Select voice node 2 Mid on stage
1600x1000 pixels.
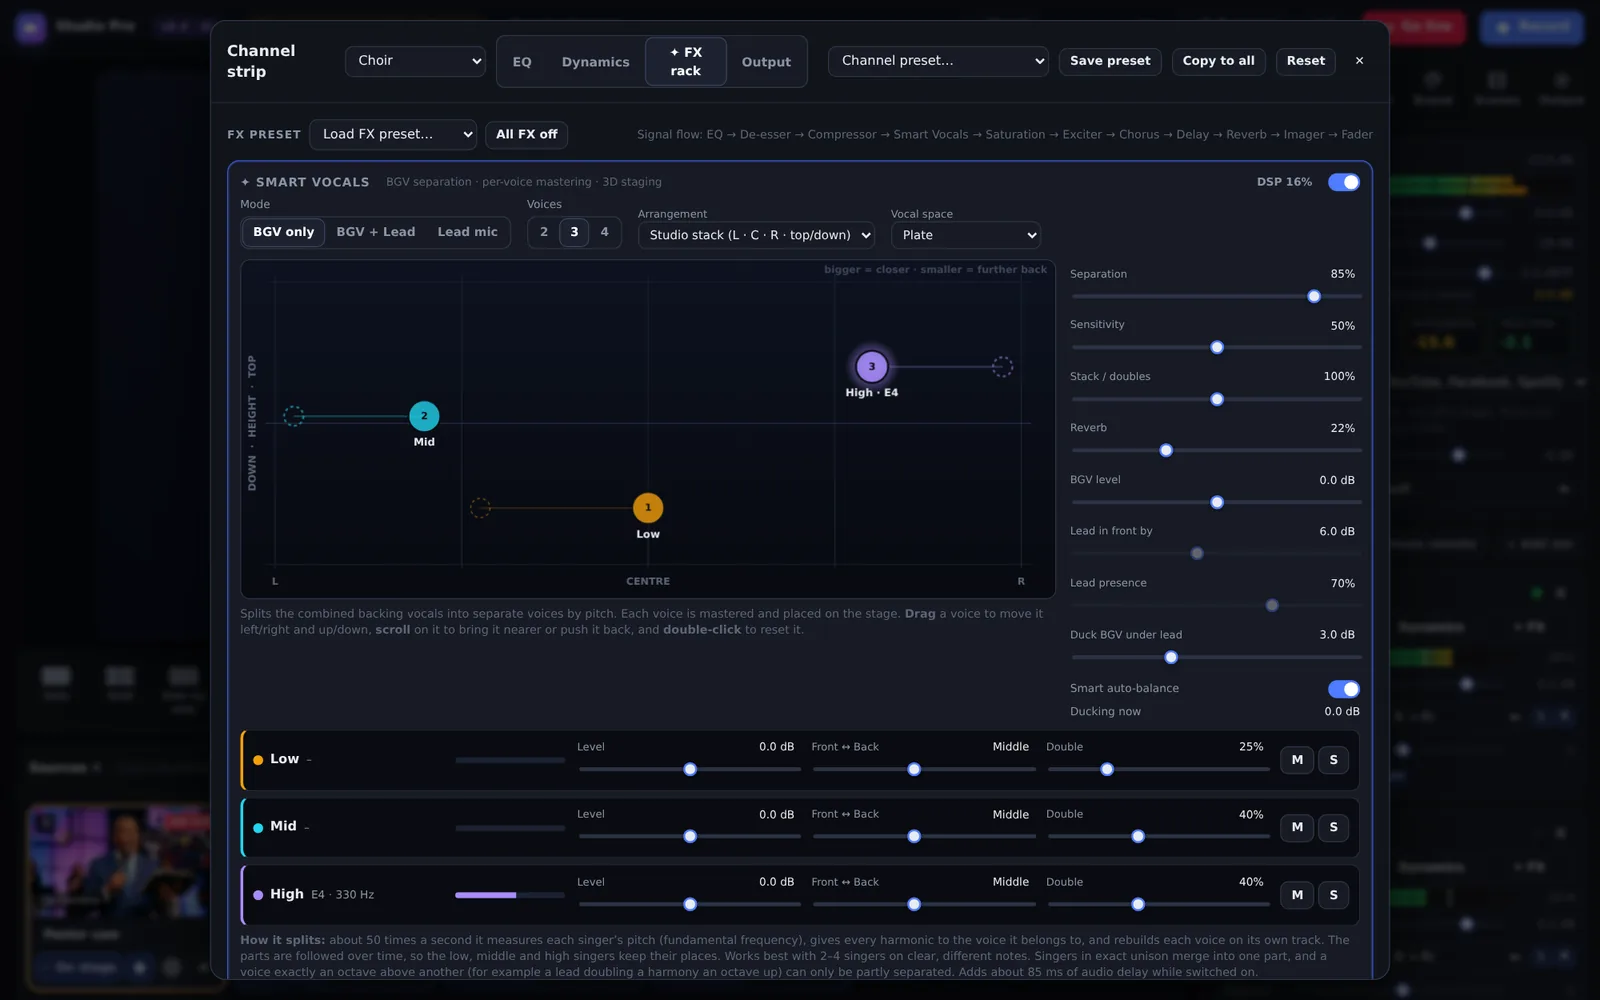click(x=424, y=416)
